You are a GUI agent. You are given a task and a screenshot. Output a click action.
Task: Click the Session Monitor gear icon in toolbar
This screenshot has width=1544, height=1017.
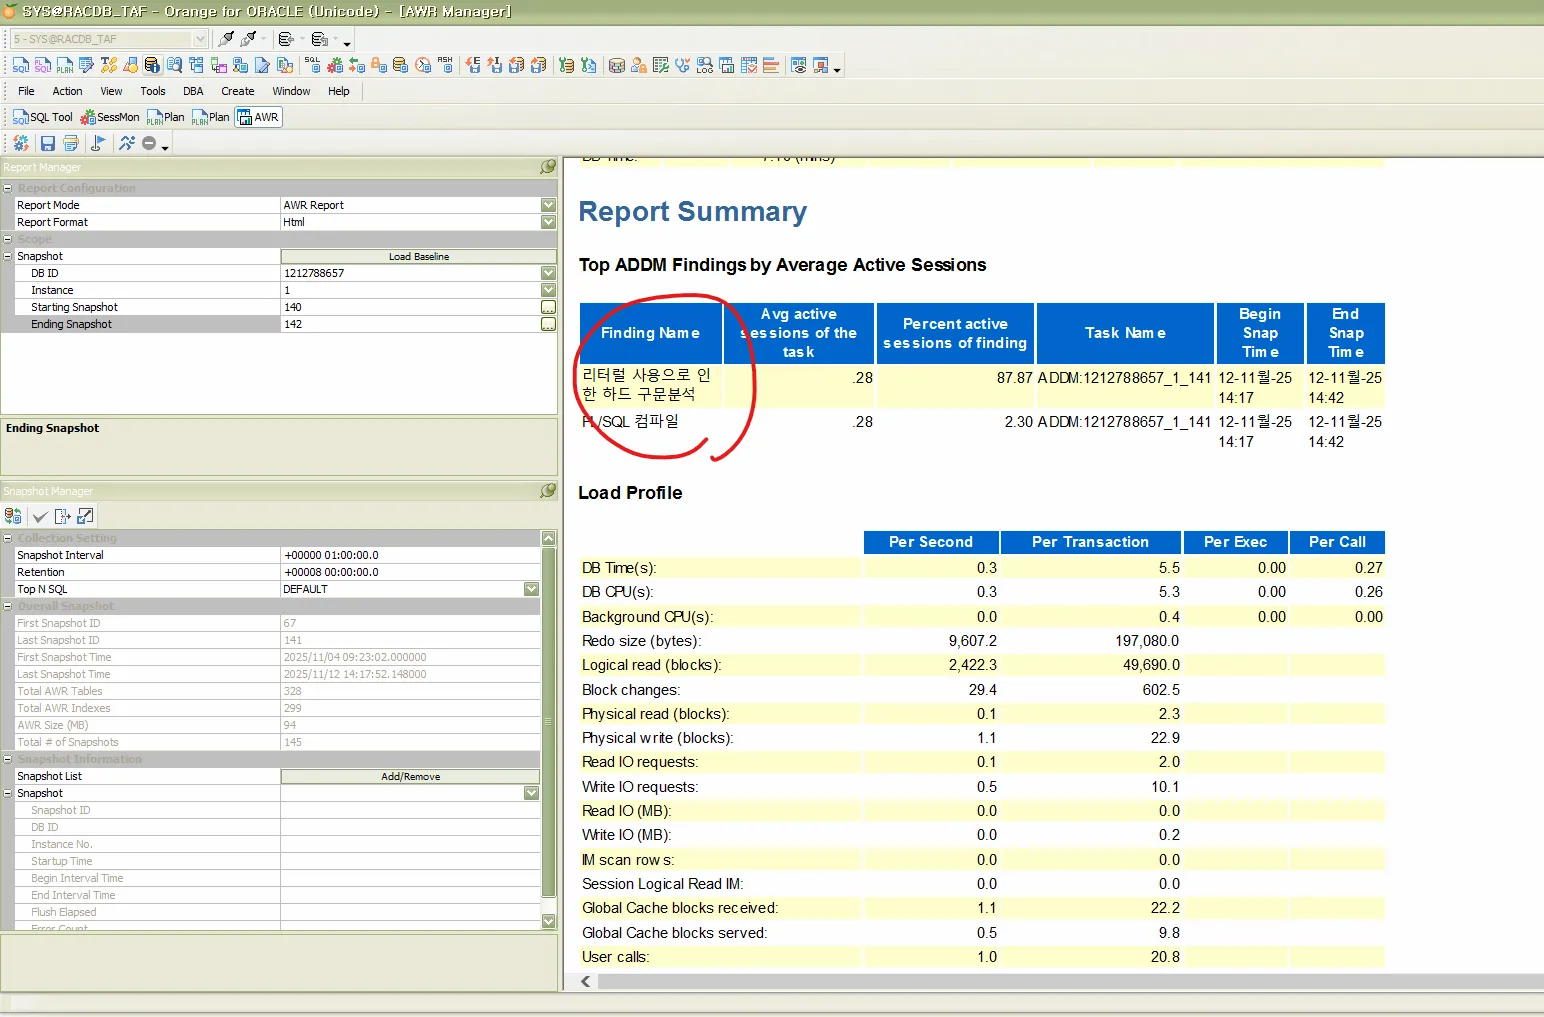(334, 65)
